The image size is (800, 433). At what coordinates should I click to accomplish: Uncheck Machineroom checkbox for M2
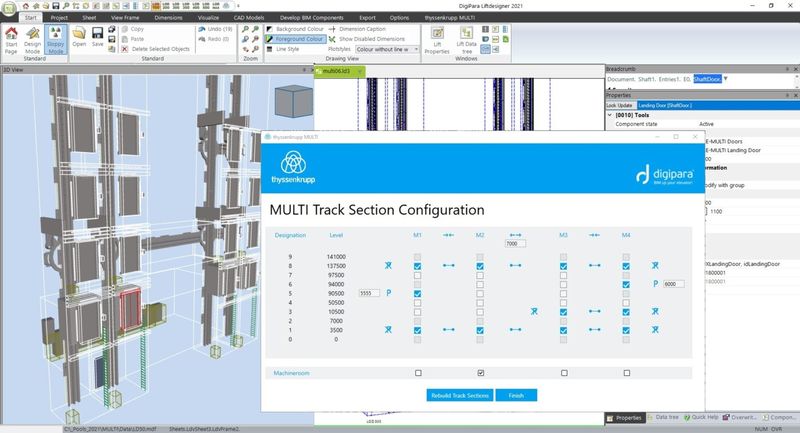pos(481,373)
